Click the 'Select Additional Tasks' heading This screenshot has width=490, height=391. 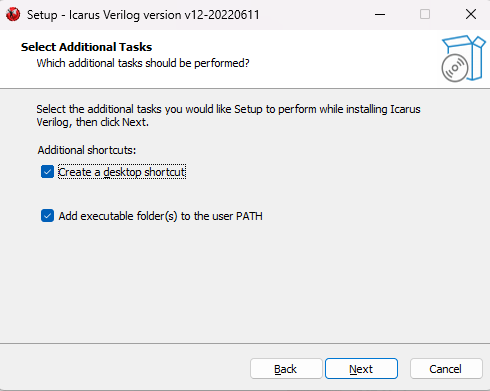tap(86, 47)
